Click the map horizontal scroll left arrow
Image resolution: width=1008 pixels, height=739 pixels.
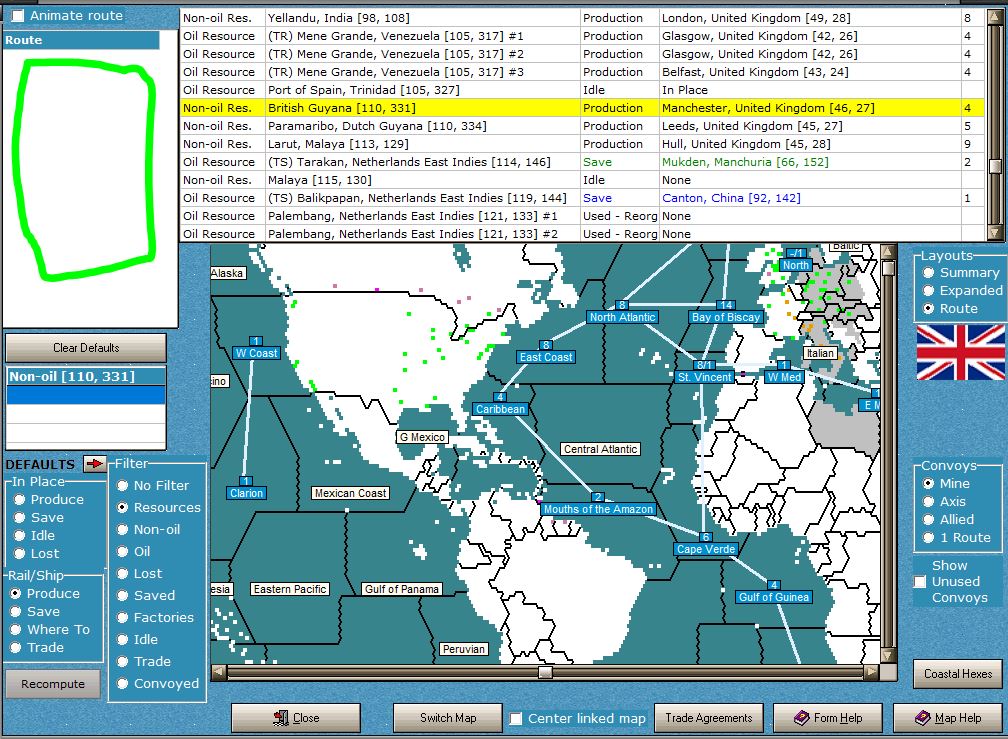click(219, 672)
